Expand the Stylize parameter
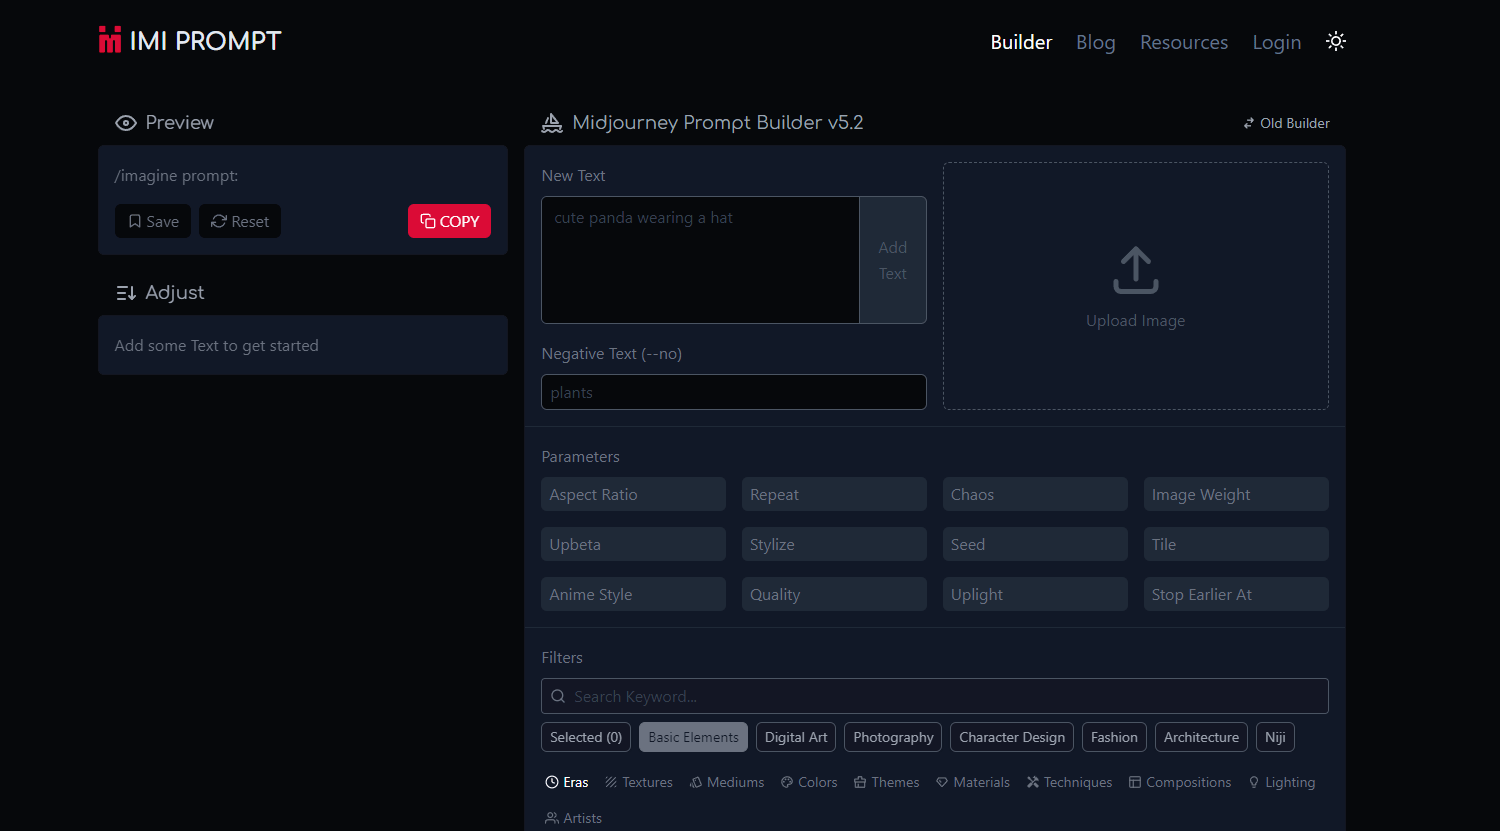The height and width of the screenshot is (831, 1500). click(833, 544)
